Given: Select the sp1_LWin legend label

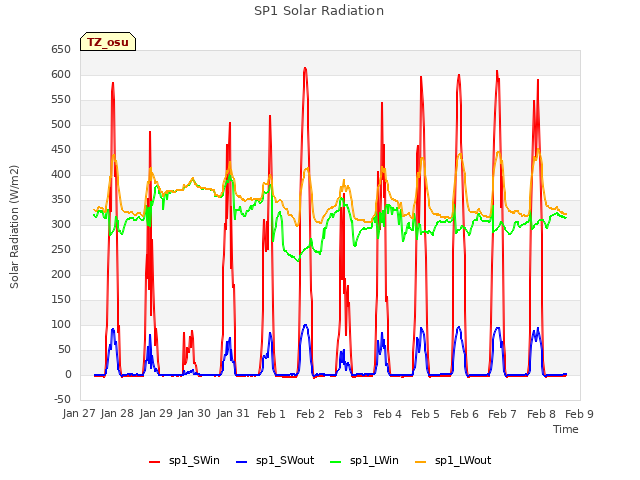Looking at the screenshot, I should [374, 460].
